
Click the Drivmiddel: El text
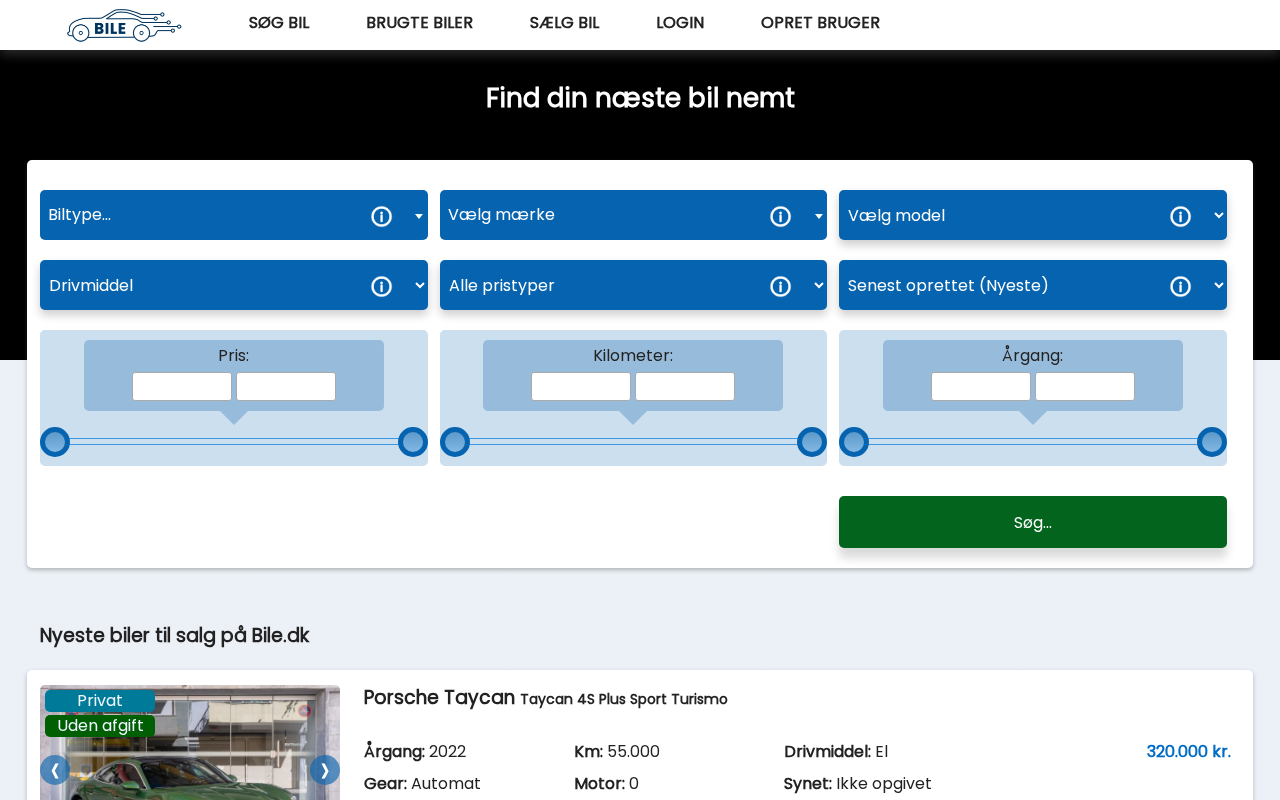tap(836, 752)
